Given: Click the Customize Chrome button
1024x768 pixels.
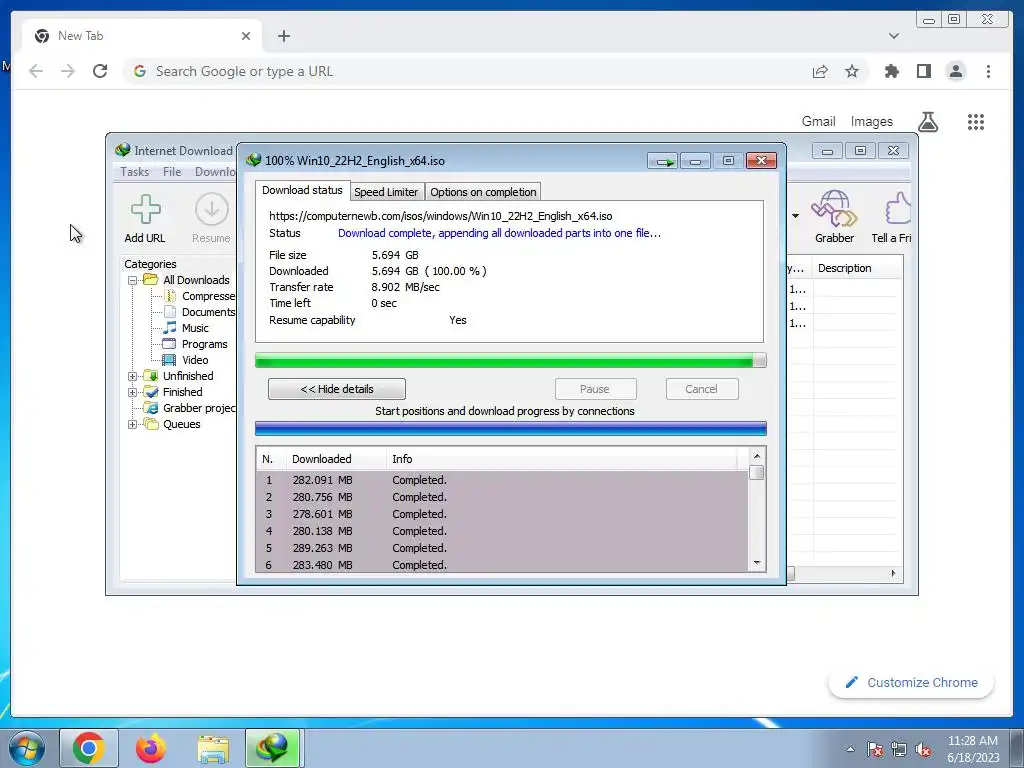Looking at the screenshot, I should coord(911,682).
